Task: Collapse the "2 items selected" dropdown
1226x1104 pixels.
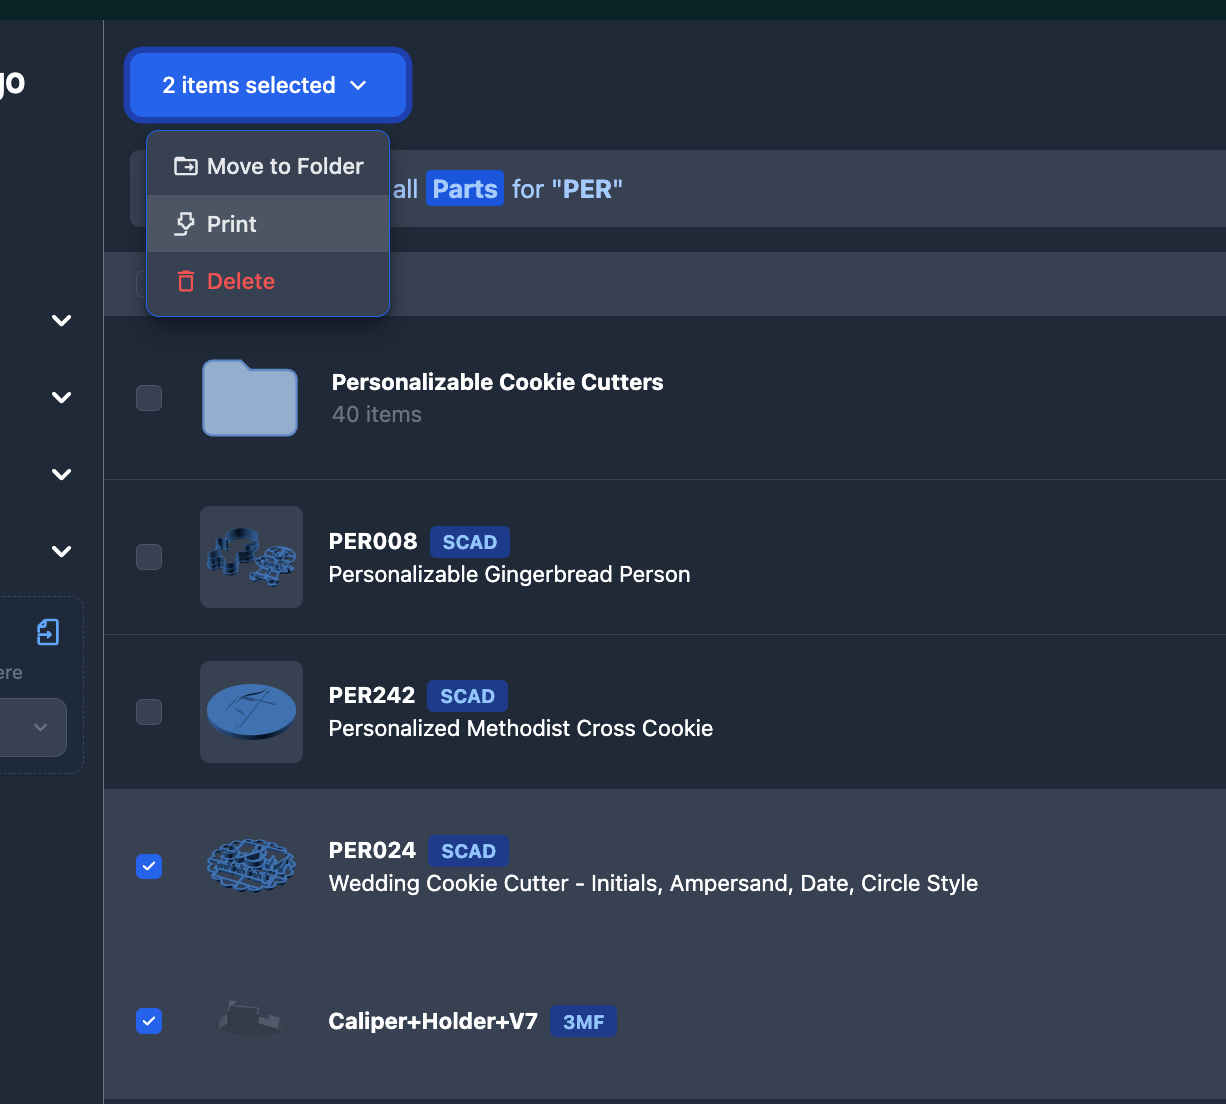Action: pyautogui.click(x=267, y=86)
